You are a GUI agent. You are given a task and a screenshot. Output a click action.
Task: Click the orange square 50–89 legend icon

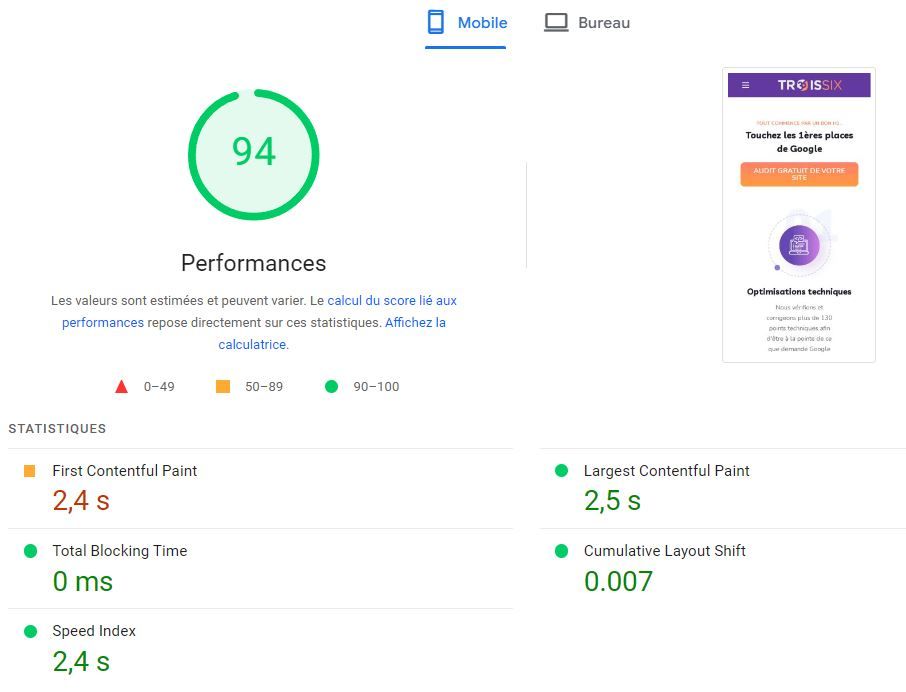(x=223, y=387)
